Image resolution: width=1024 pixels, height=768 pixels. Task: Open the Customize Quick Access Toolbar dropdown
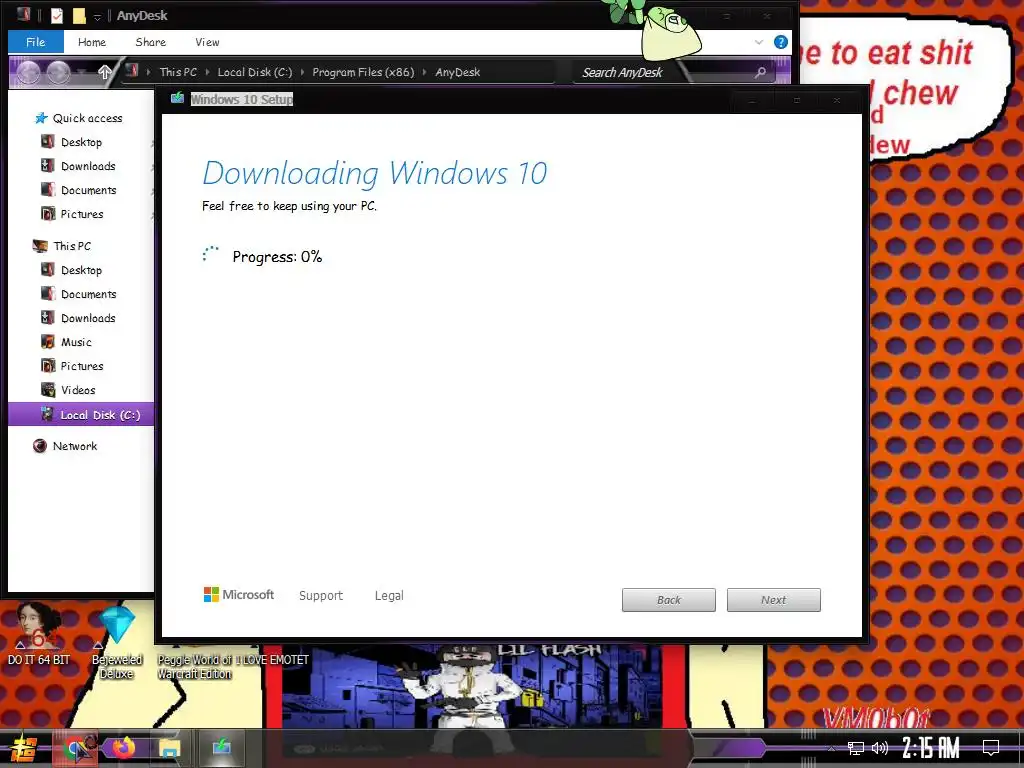tap(97, 16)
